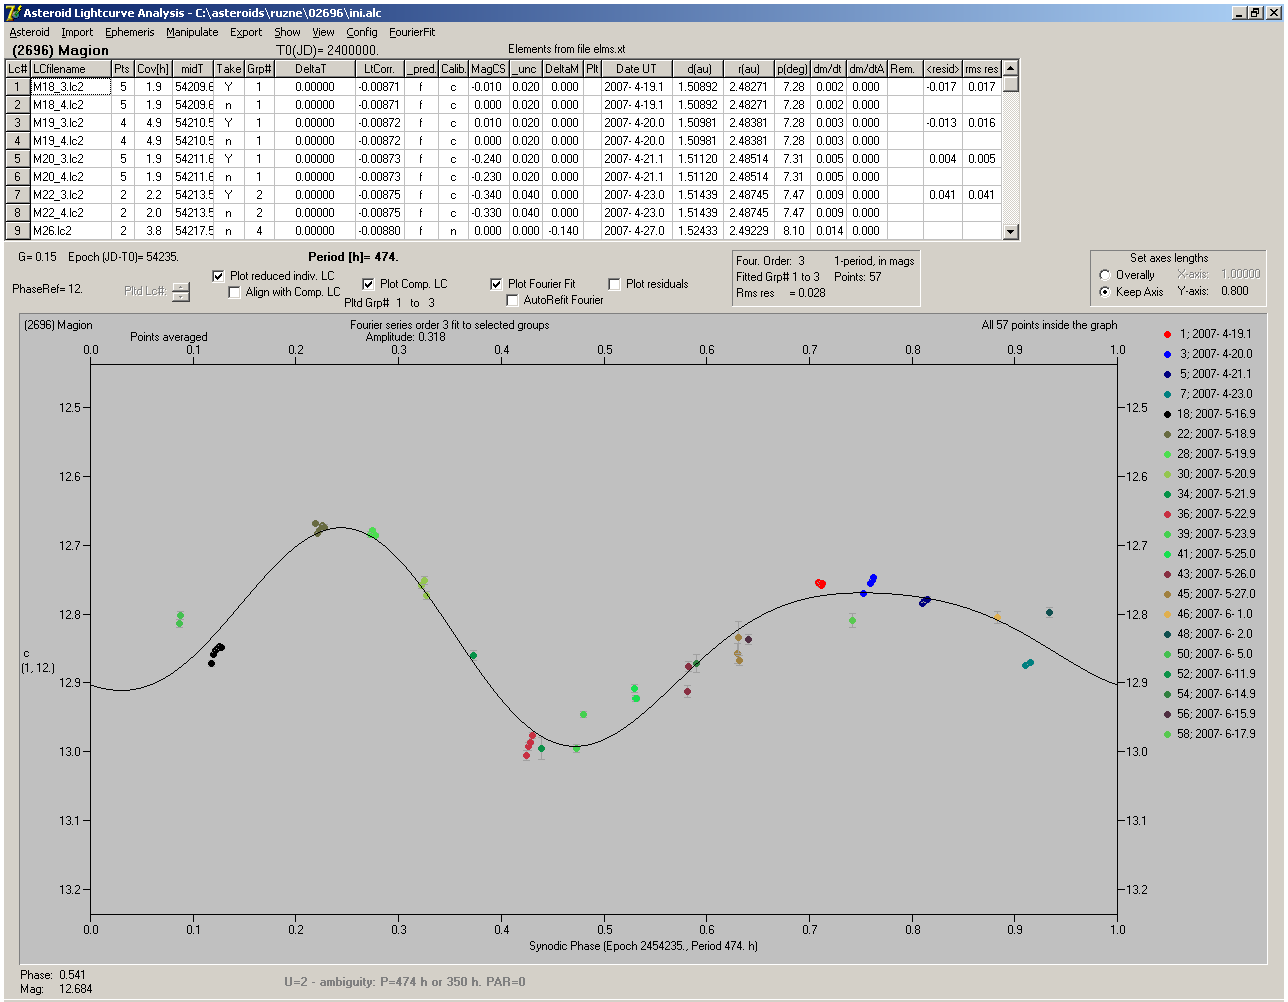Open the Export menu
Viewport: 1288px width, 1002px height.
coord(246,32)
